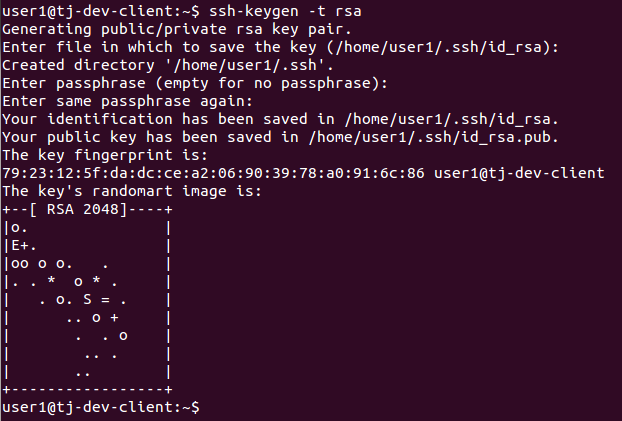Click the ssh-keygen -t rsa command text
The width and height of the screenshot is (622, 421).
point(285,12)
